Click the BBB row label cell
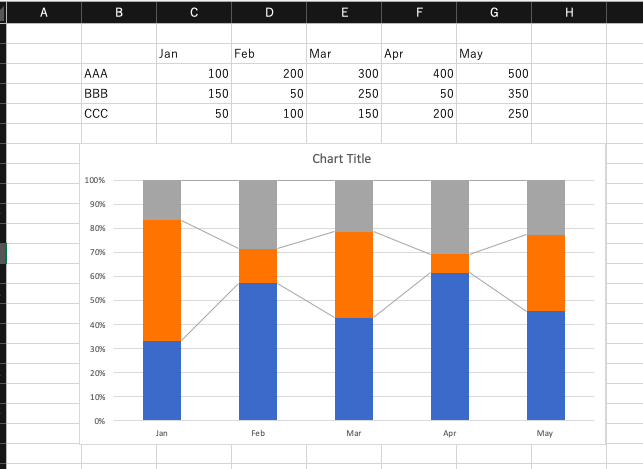This screenshot has width=643, height=469. pyautogui.click(x=118, y=94)
